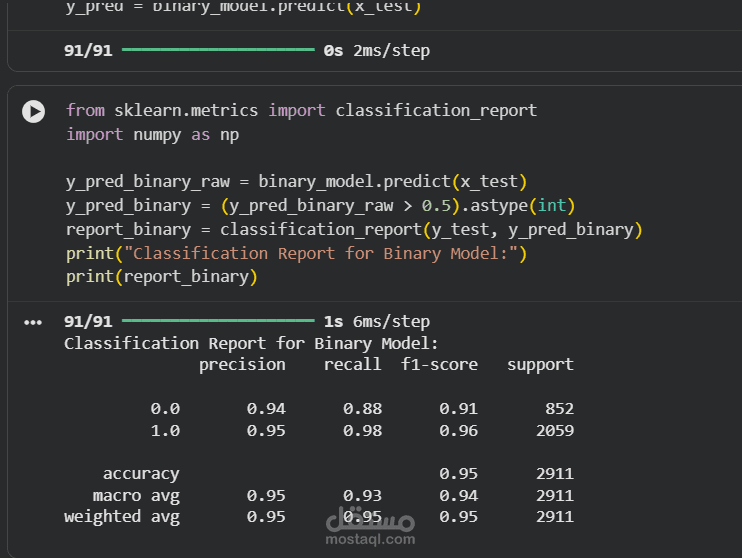Click the 'precision' column header in output
The height and width of the screenshot is (558, 742).
click(242, 364)
